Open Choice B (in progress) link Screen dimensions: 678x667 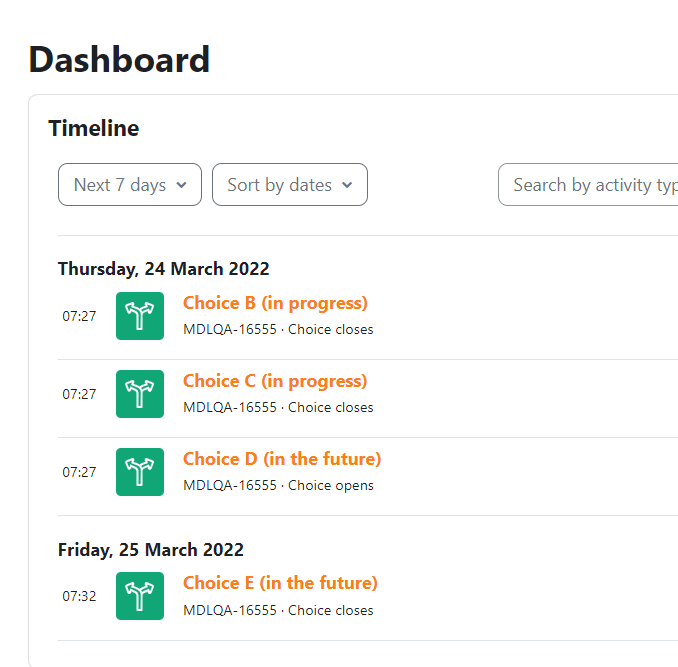275,303
